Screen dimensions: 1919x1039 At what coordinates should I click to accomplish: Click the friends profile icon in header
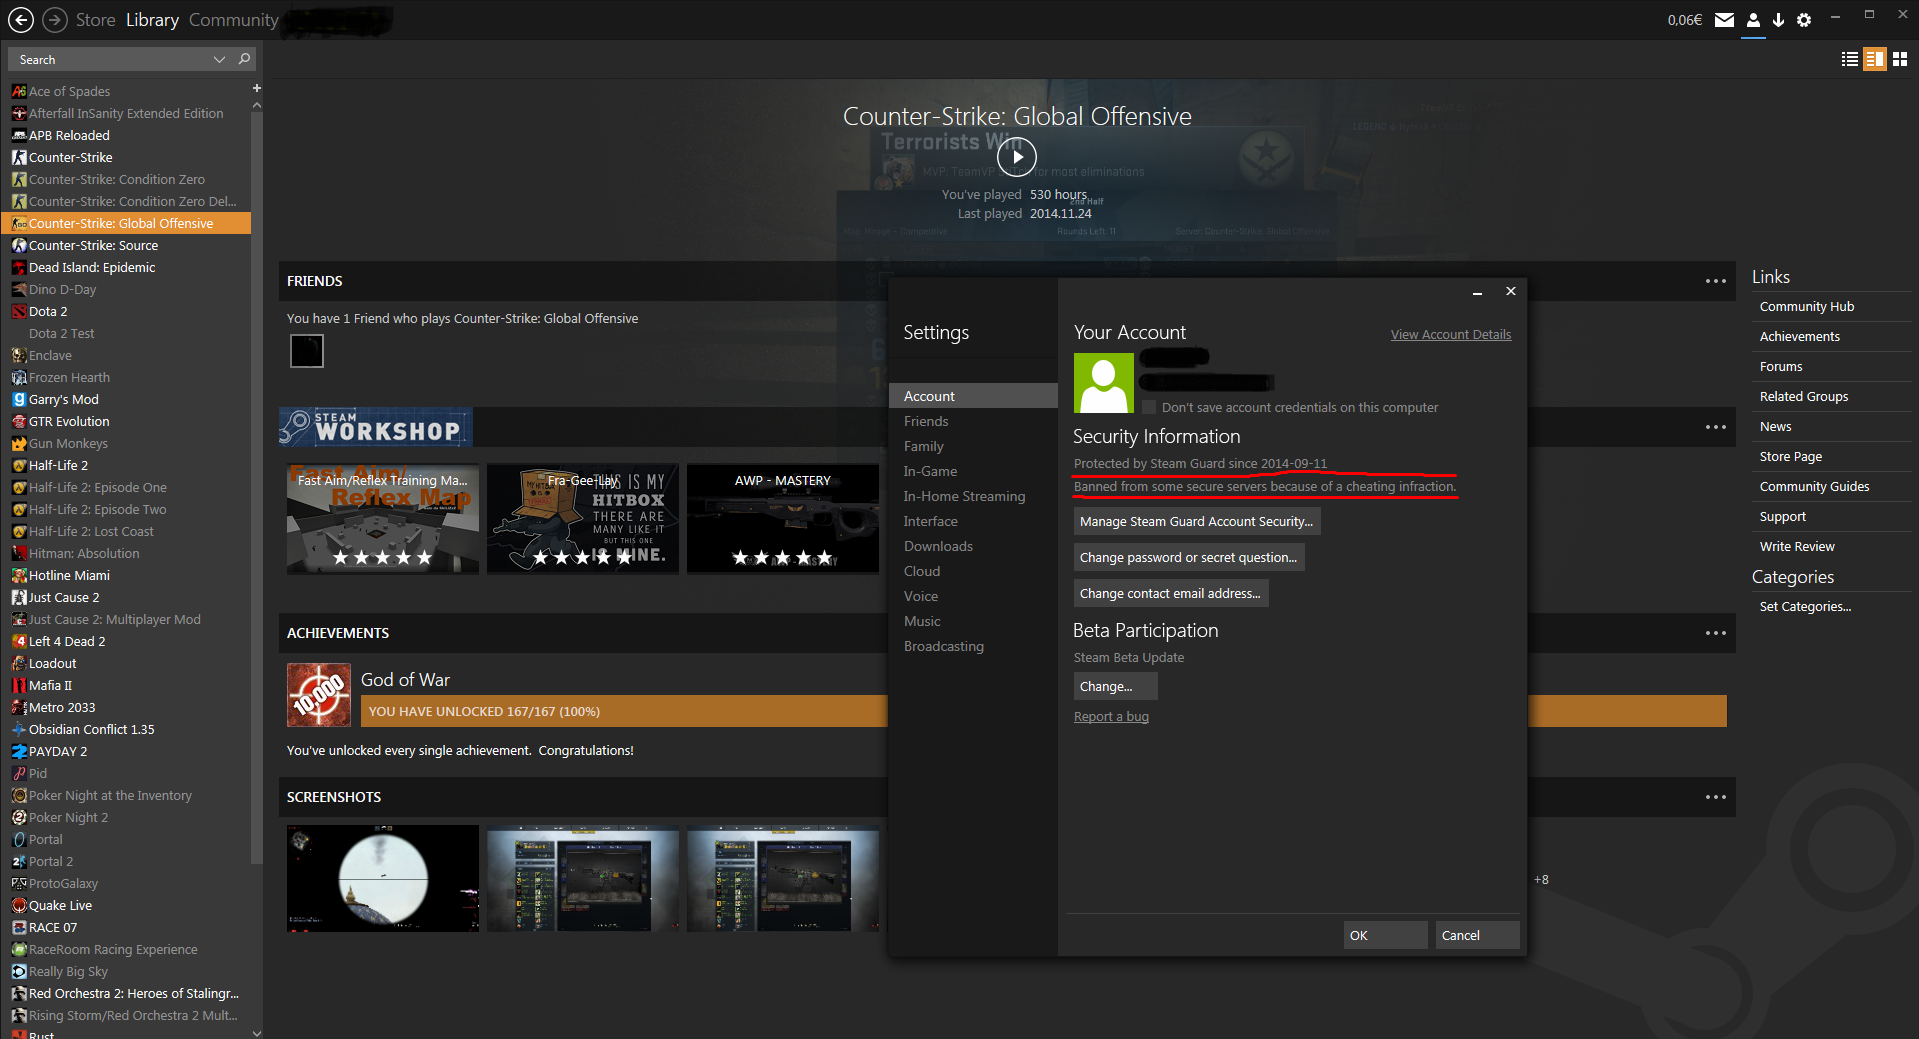pyautogui.click(x=1753, y=20)
